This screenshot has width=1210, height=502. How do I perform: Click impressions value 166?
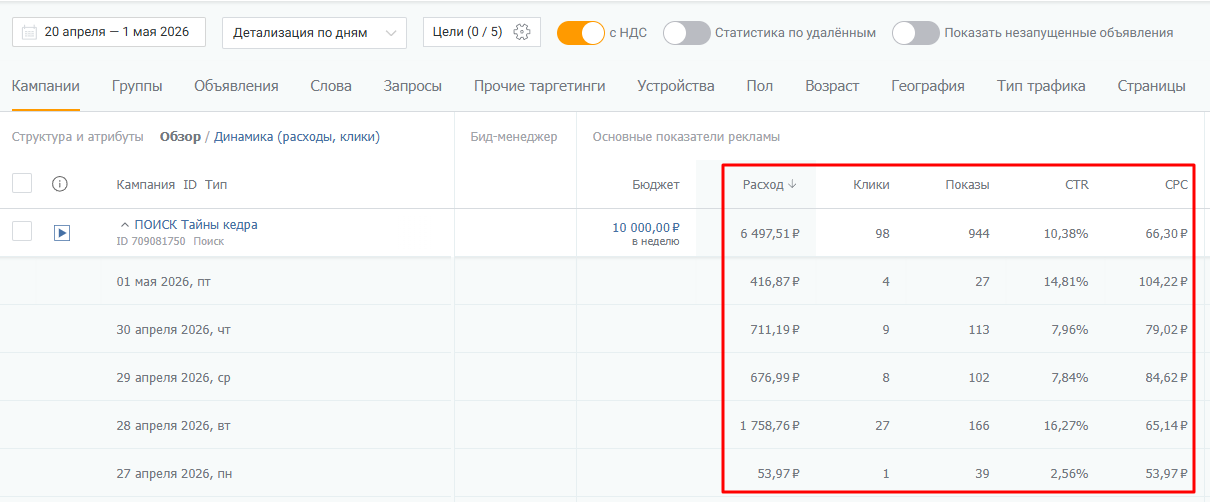(979, 426)
